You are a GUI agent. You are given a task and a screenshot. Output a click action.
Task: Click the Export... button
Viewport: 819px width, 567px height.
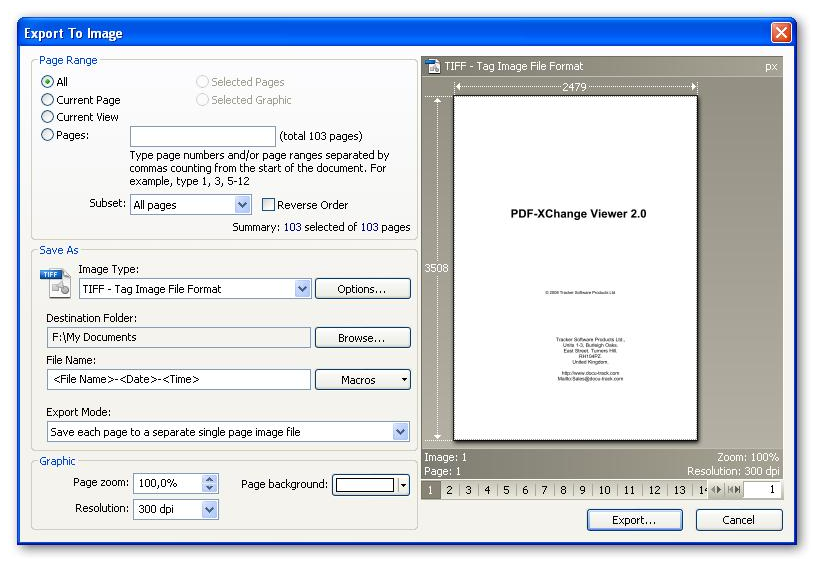pyautogui.click(x=634, y=520)
